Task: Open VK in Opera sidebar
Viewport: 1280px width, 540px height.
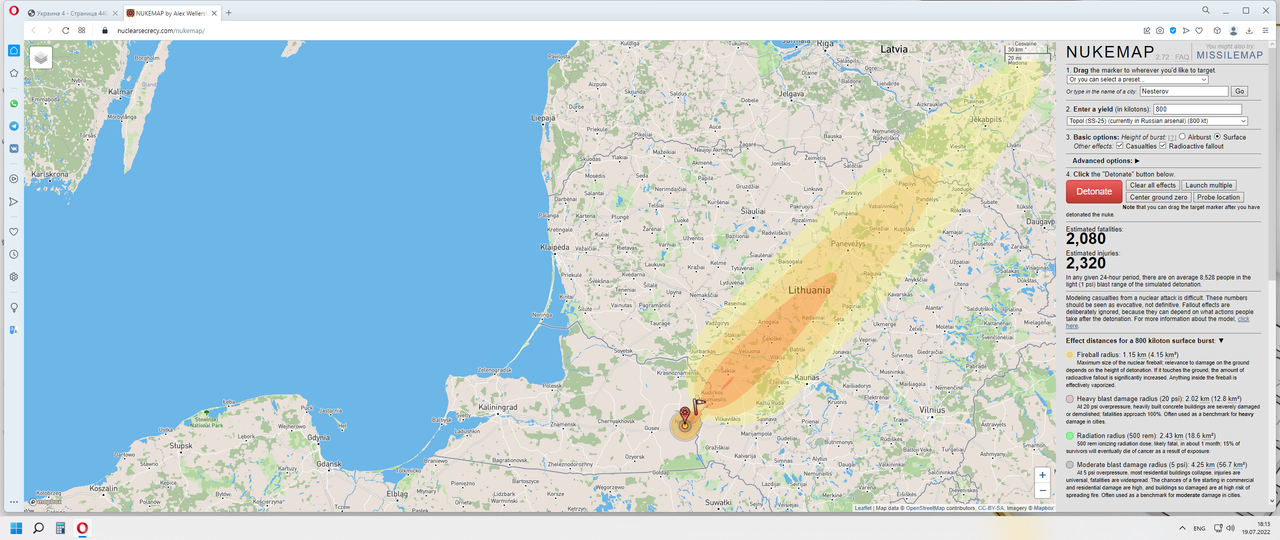Action: 14,148
